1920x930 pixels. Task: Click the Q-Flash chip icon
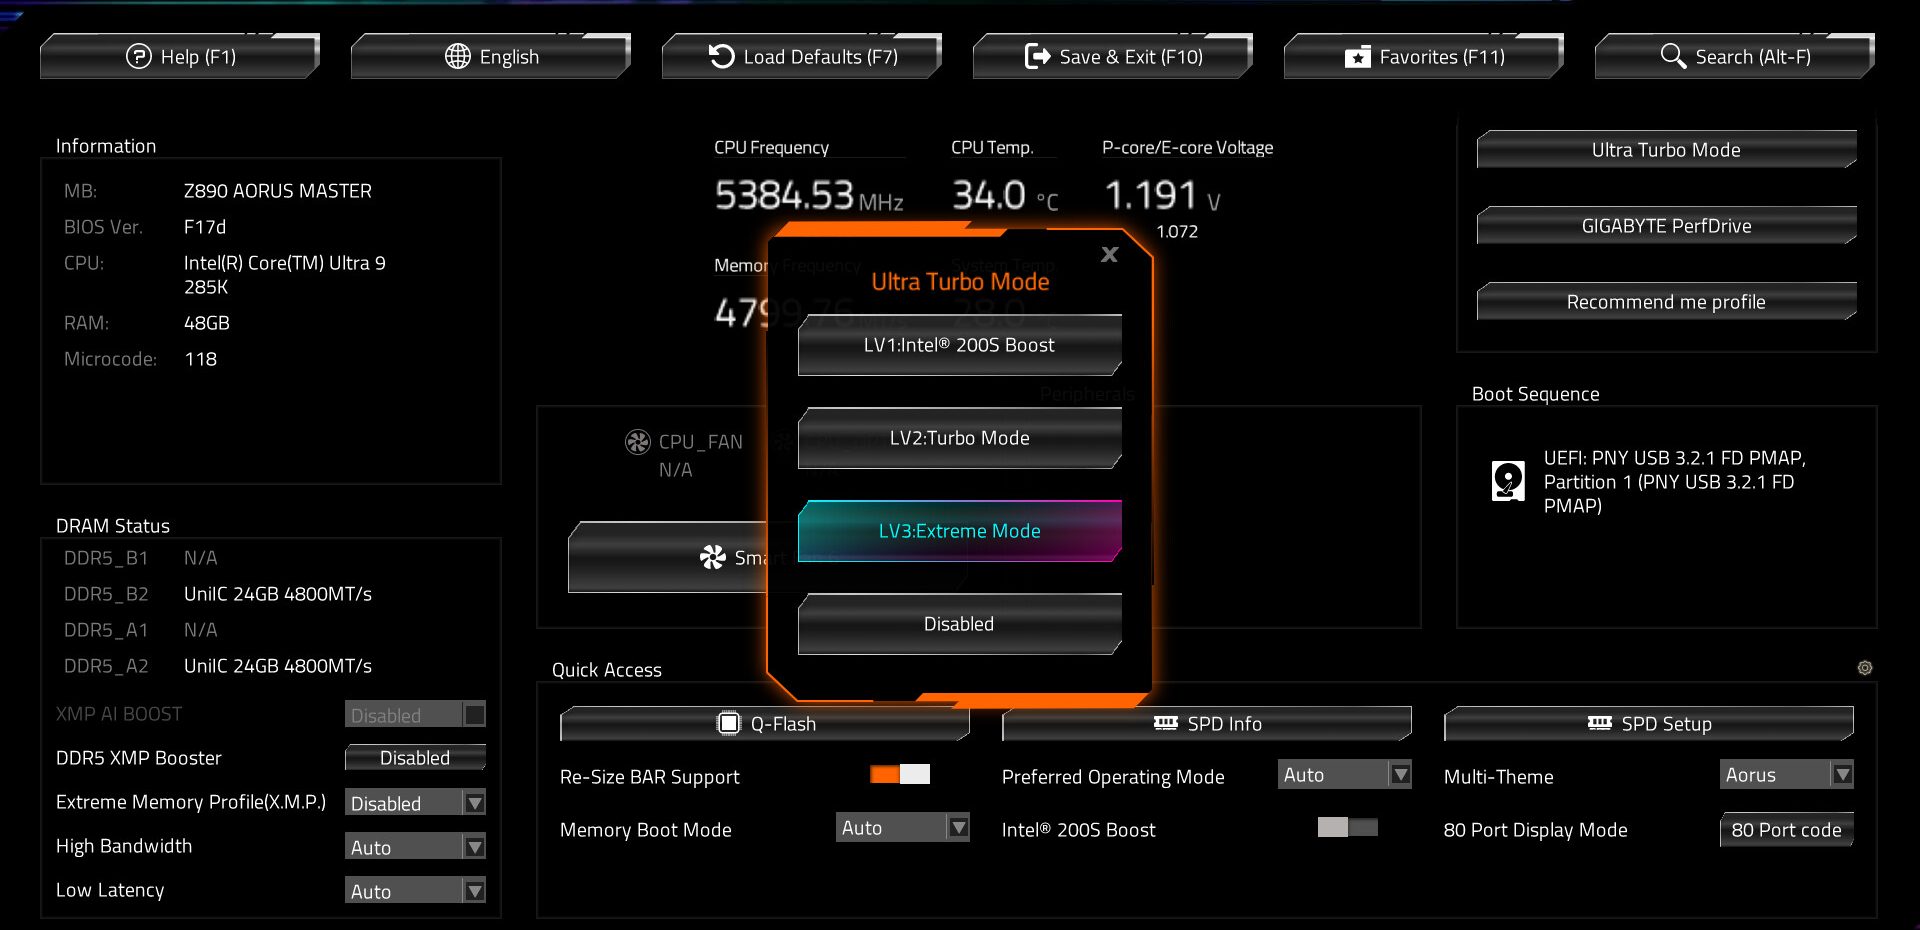click(729, 723)
